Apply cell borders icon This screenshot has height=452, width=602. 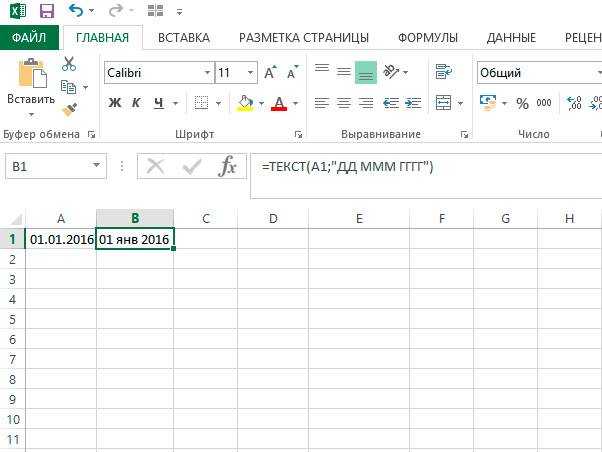(202, 103)
